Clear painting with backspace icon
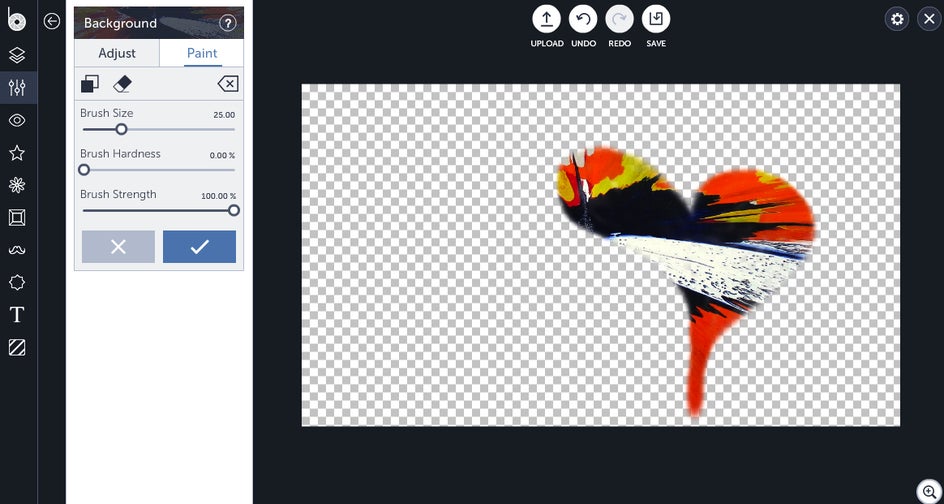This screenshot has height=504, width=944. (228, 84)
